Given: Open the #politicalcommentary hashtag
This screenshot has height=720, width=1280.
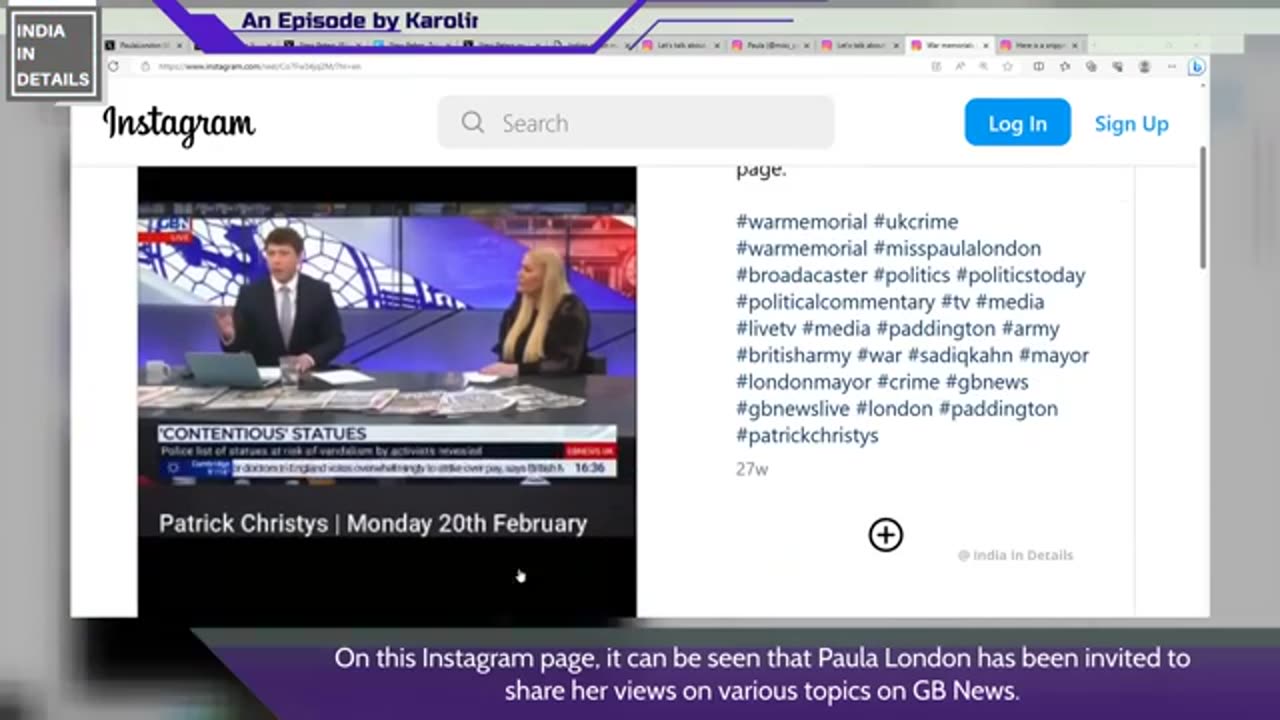Looking at the screenshot, I should click(835, 302).
